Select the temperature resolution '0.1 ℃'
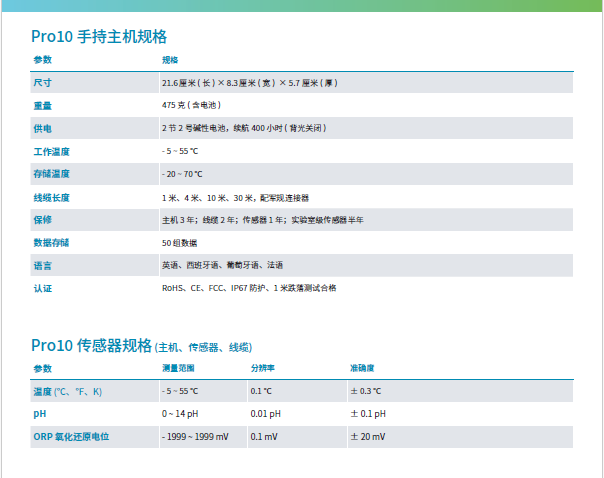 (261, 391)
